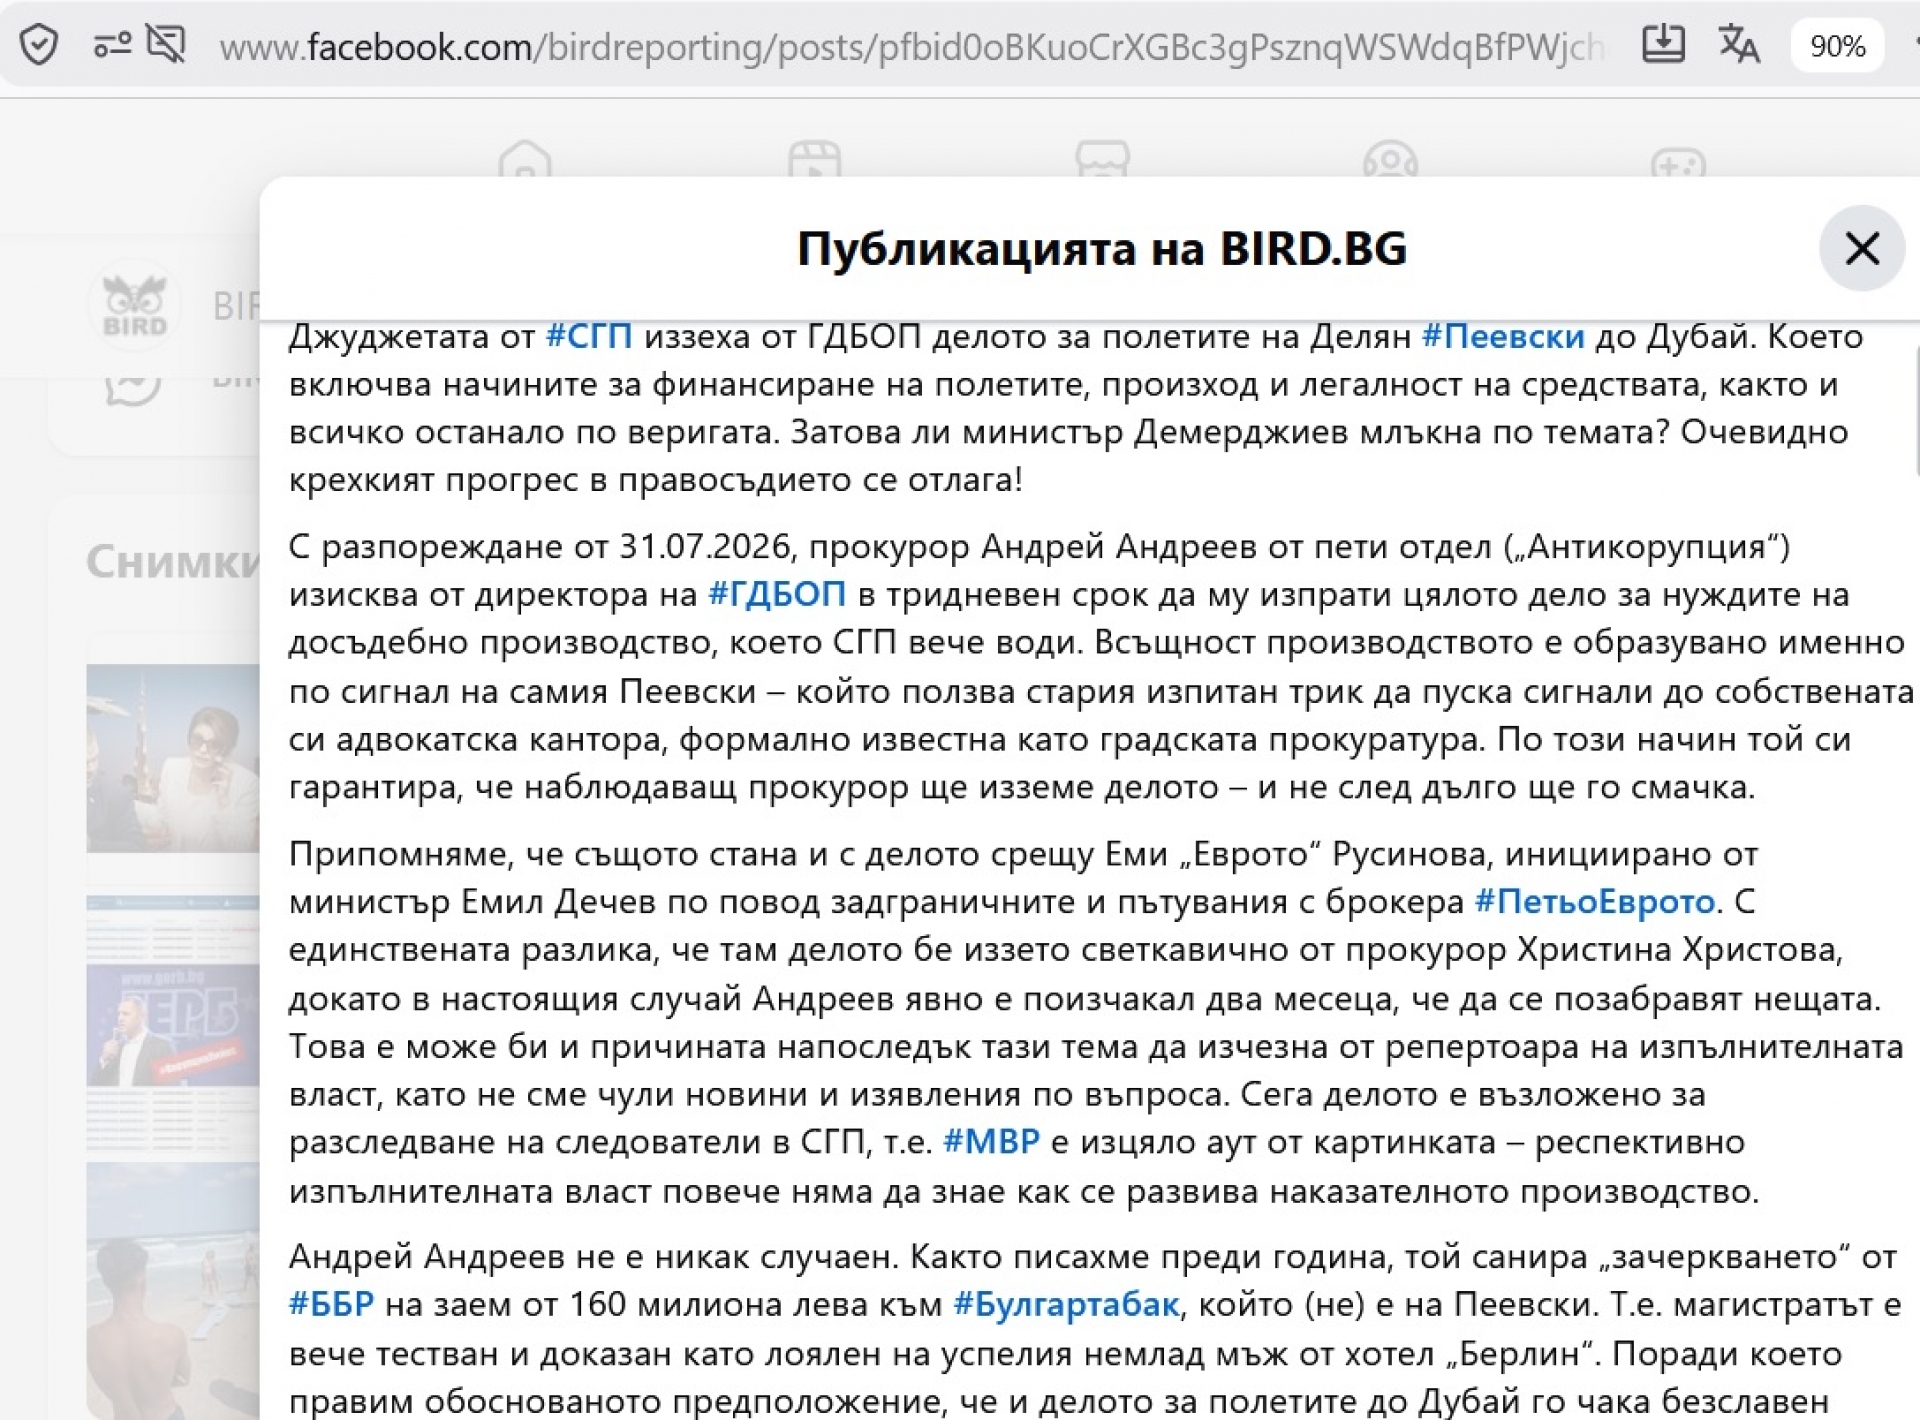The height and width of the screenshot is (1420, 1920).
Task: Click the BIRD owl profile logo
Action: (x=134, y=306)
